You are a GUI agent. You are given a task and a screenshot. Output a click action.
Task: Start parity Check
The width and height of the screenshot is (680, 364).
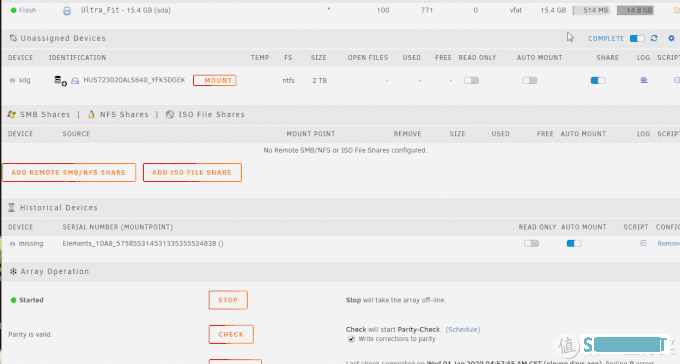(x=231, y=334)
